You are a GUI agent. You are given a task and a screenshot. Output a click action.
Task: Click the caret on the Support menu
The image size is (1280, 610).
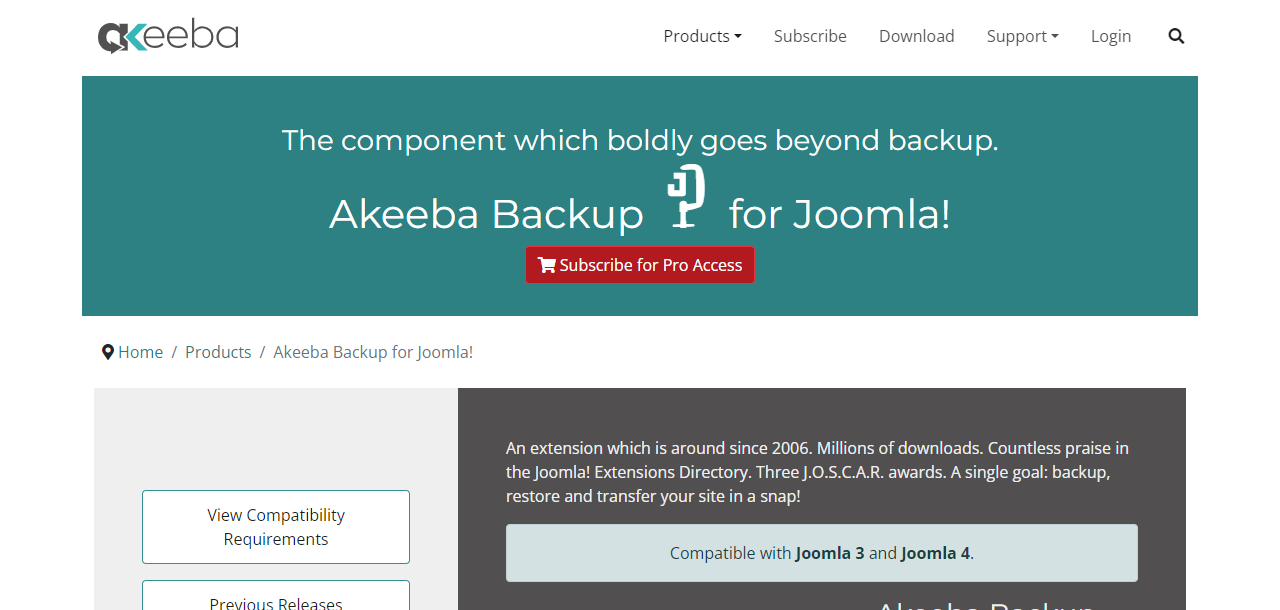(1056, 36)
